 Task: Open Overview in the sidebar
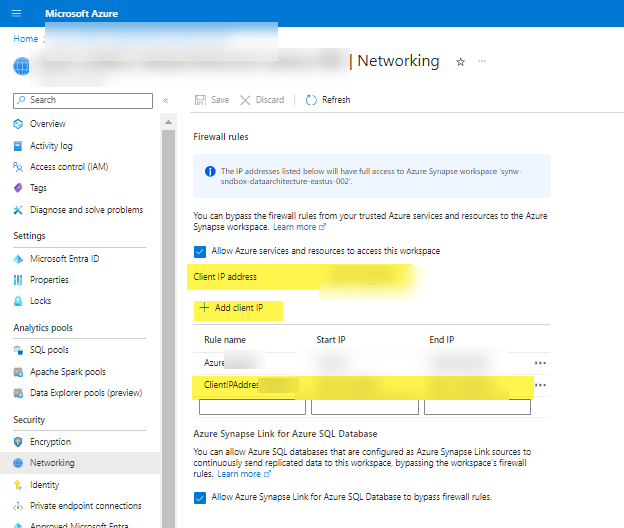(47, 124)
